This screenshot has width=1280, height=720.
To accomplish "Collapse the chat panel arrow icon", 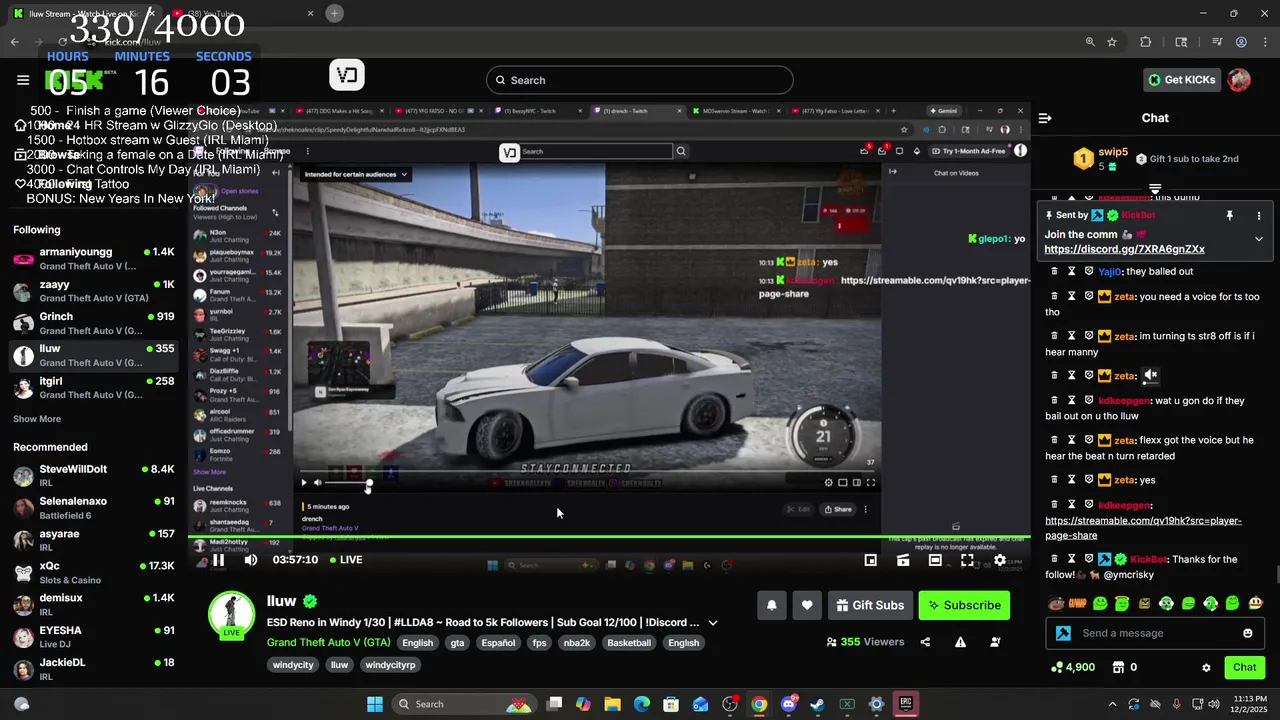I will click(1045, 118).
